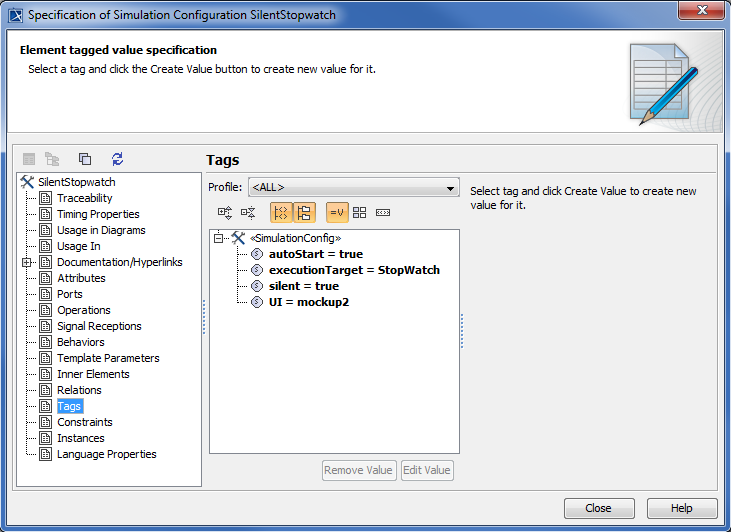Screen dimensions: 731x532
Task: Select the 'UI = mockup2' tag
Action: tap(309, 302)
